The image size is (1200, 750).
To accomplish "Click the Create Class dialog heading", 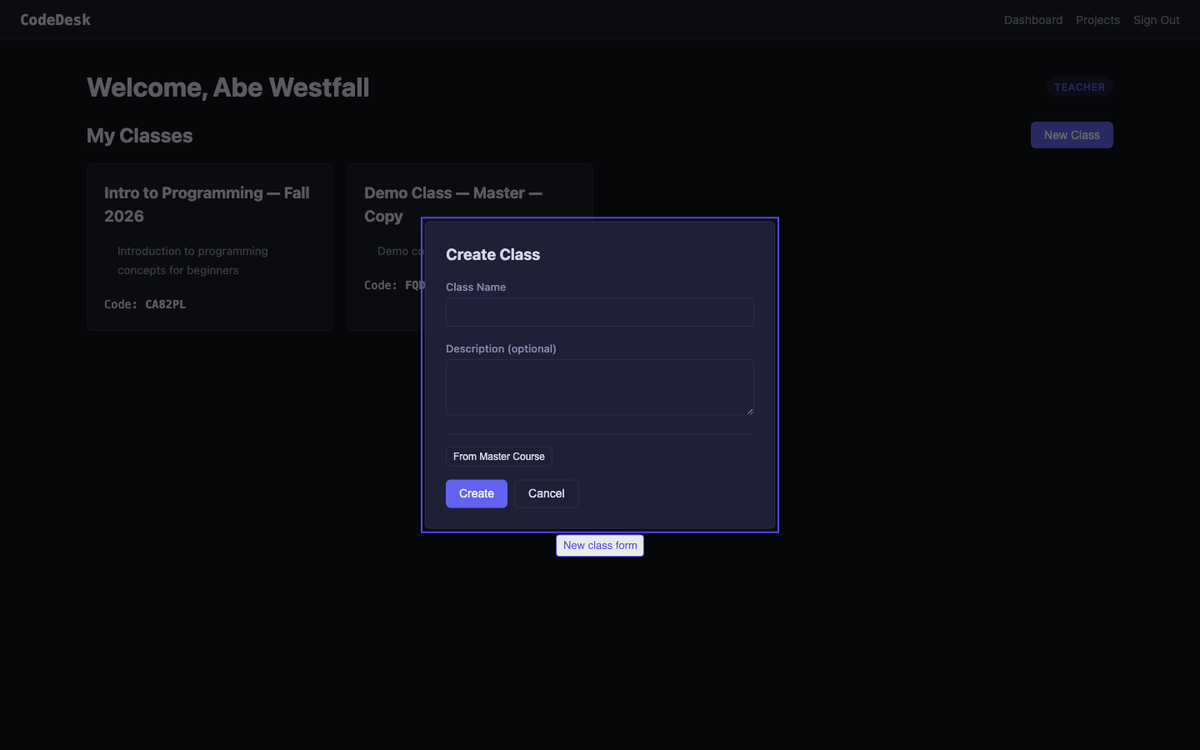I will pos(493,255).
